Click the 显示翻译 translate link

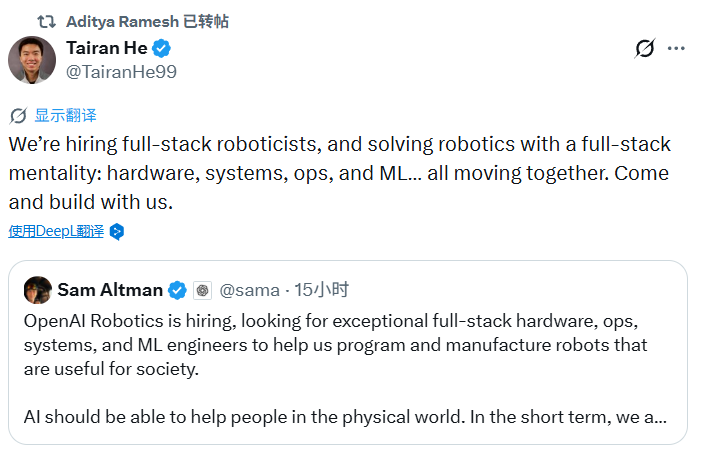[x=66, y=116]
